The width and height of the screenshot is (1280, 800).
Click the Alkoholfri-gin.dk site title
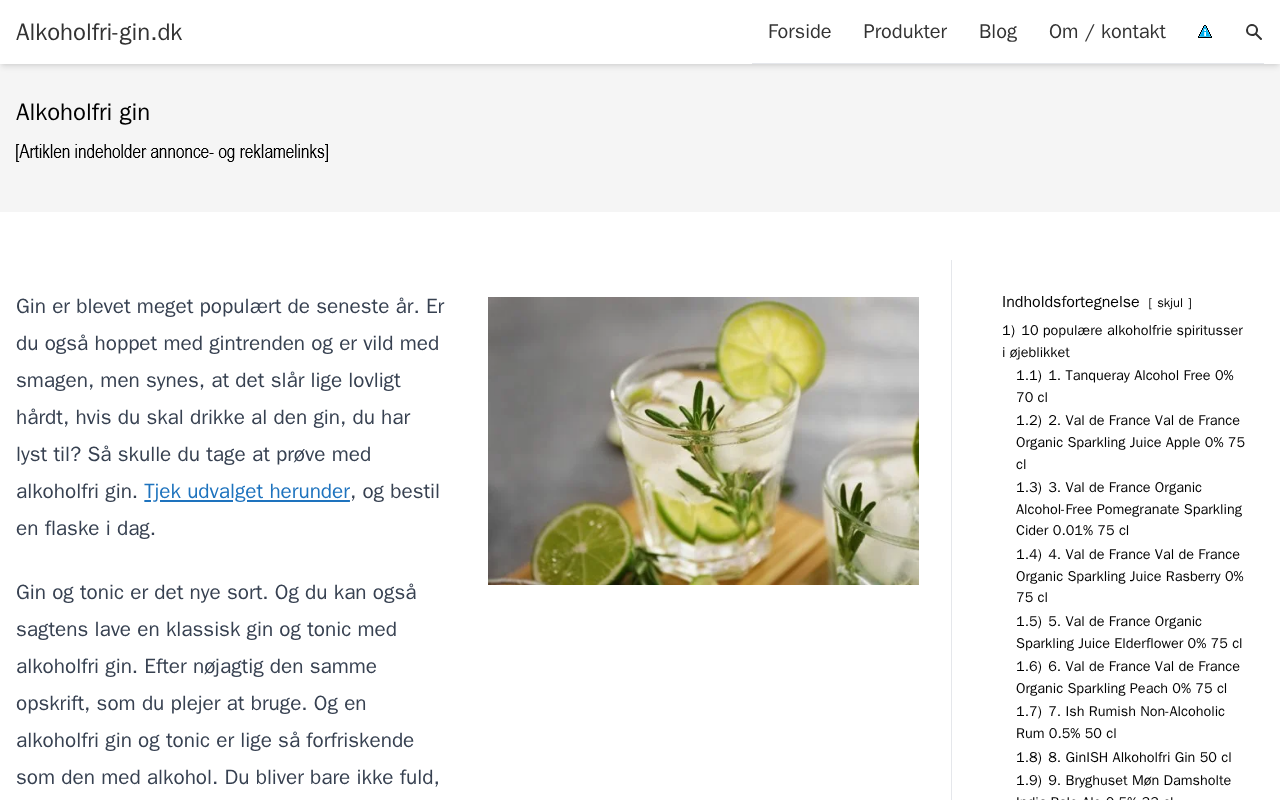pos(99,32)
